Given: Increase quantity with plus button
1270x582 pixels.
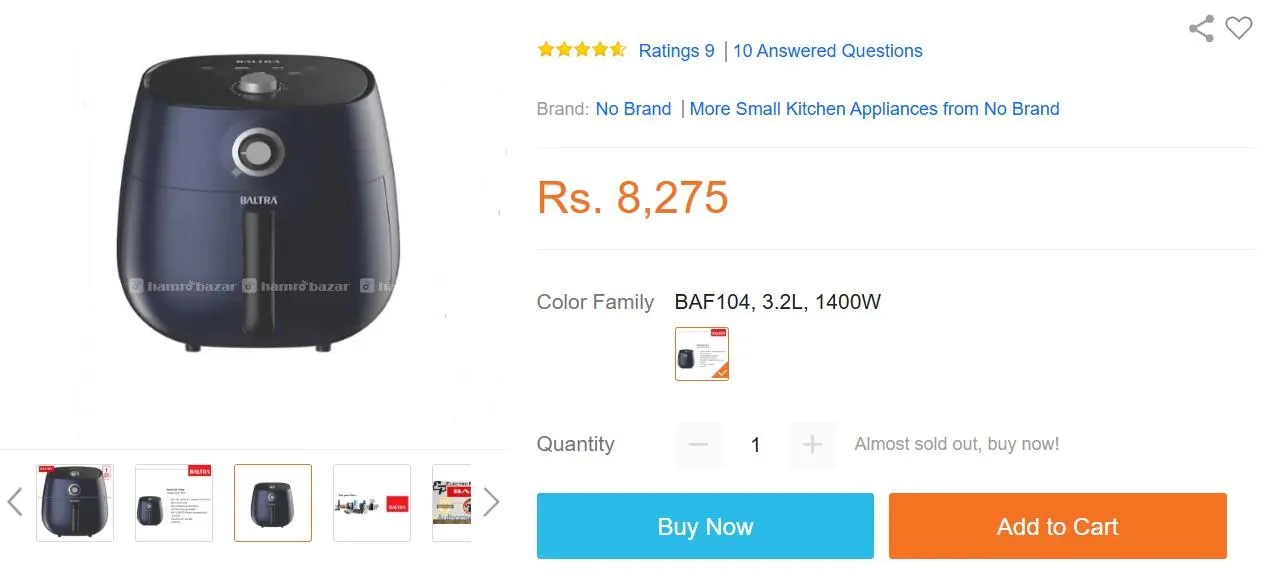Looking at the screenshot, I should [x=812, y=445].
